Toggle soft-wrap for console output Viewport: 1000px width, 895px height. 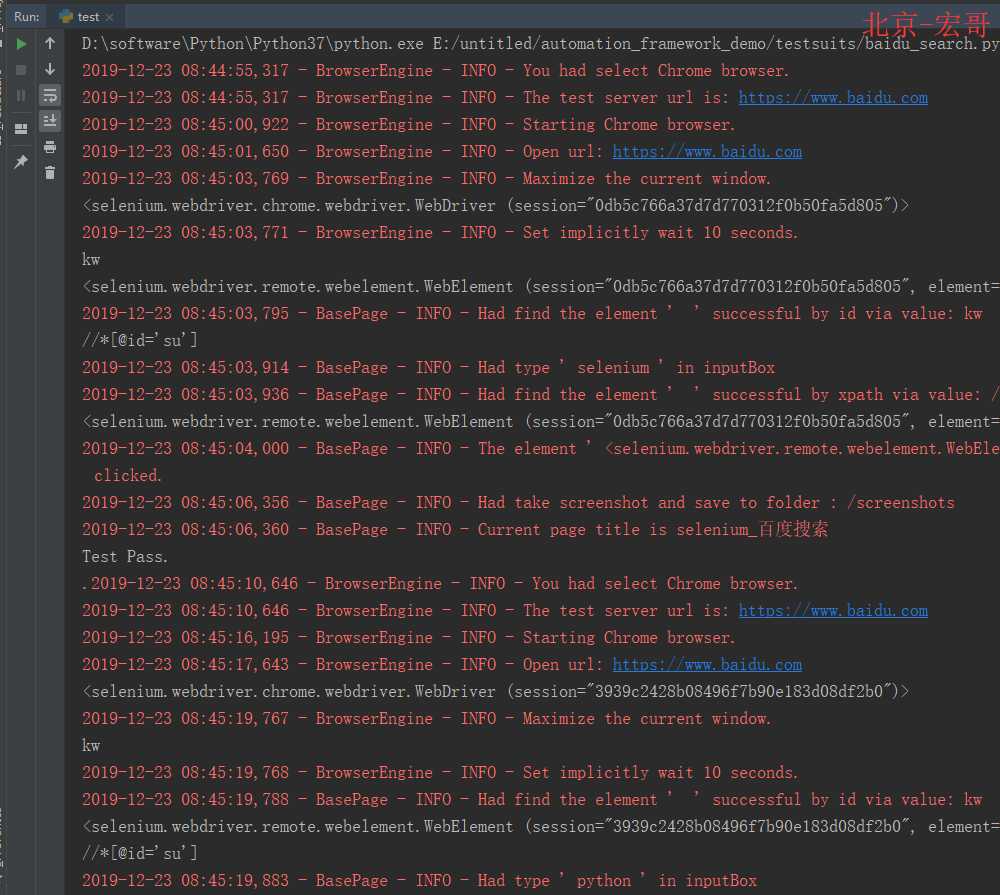point(50,96)
